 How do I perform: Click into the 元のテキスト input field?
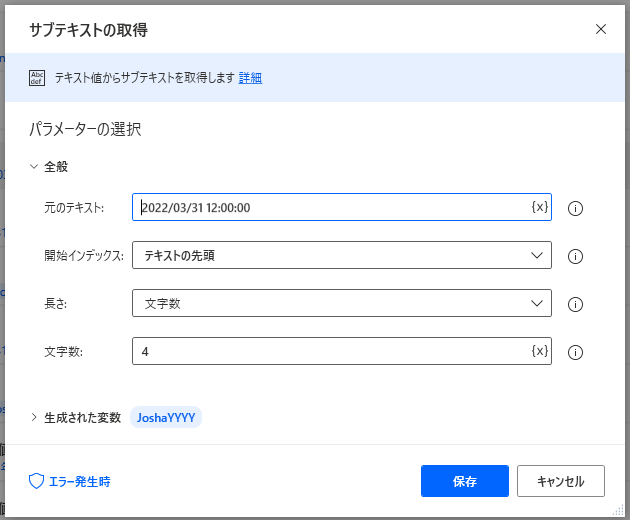(x=330, y=207)
